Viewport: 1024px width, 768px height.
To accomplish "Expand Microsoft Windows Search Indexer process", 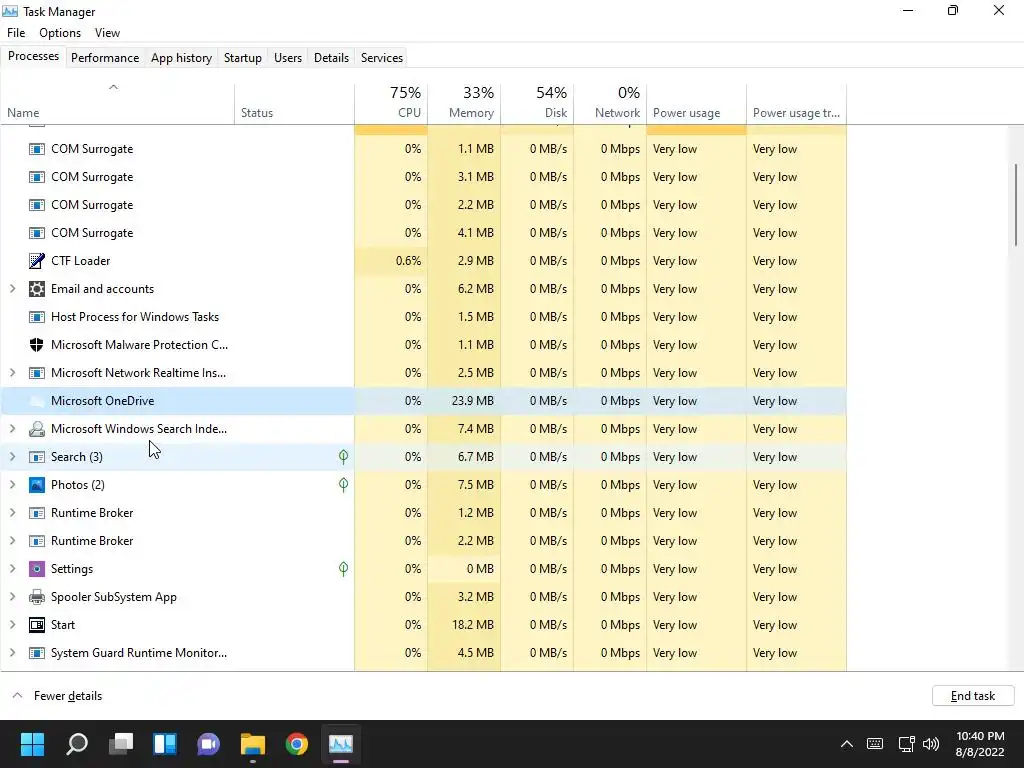I will pyautogui.click(x=12, y=429).
